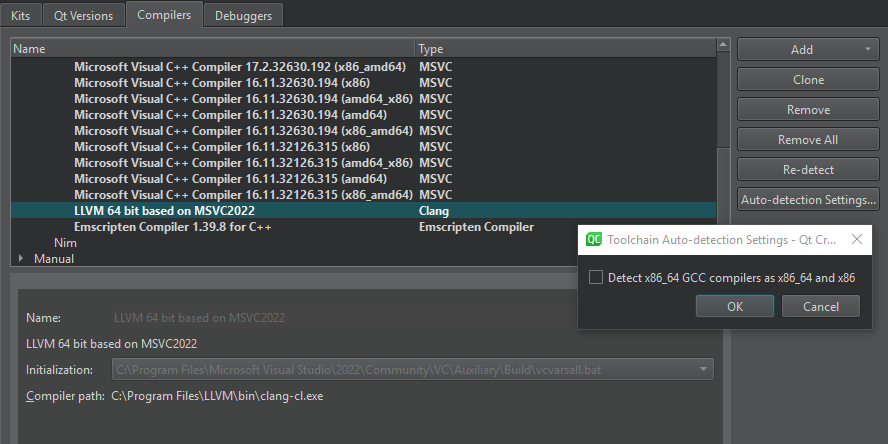888x444 pixels.
Task: Click the Emscripten Compiler type cell
Action: [x=476, y=227]
